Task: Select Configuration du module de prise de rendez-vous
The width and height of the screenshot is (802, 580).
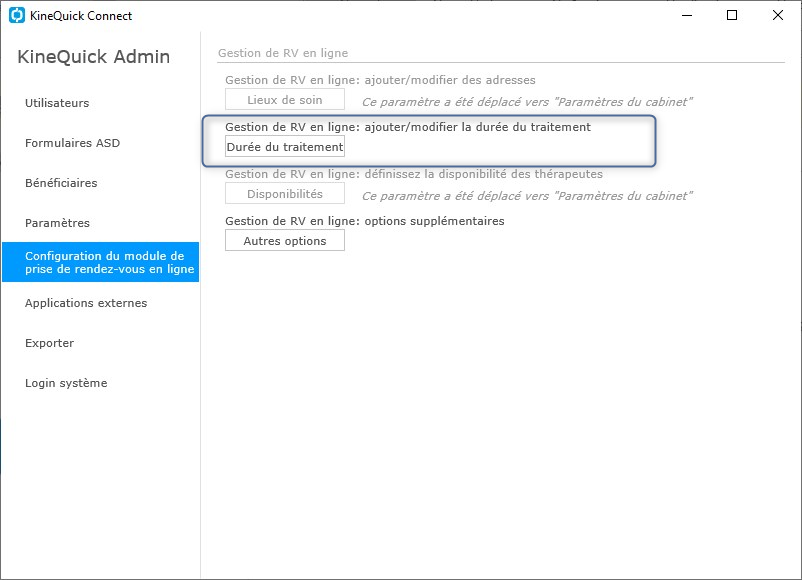Action: point(100,262)
